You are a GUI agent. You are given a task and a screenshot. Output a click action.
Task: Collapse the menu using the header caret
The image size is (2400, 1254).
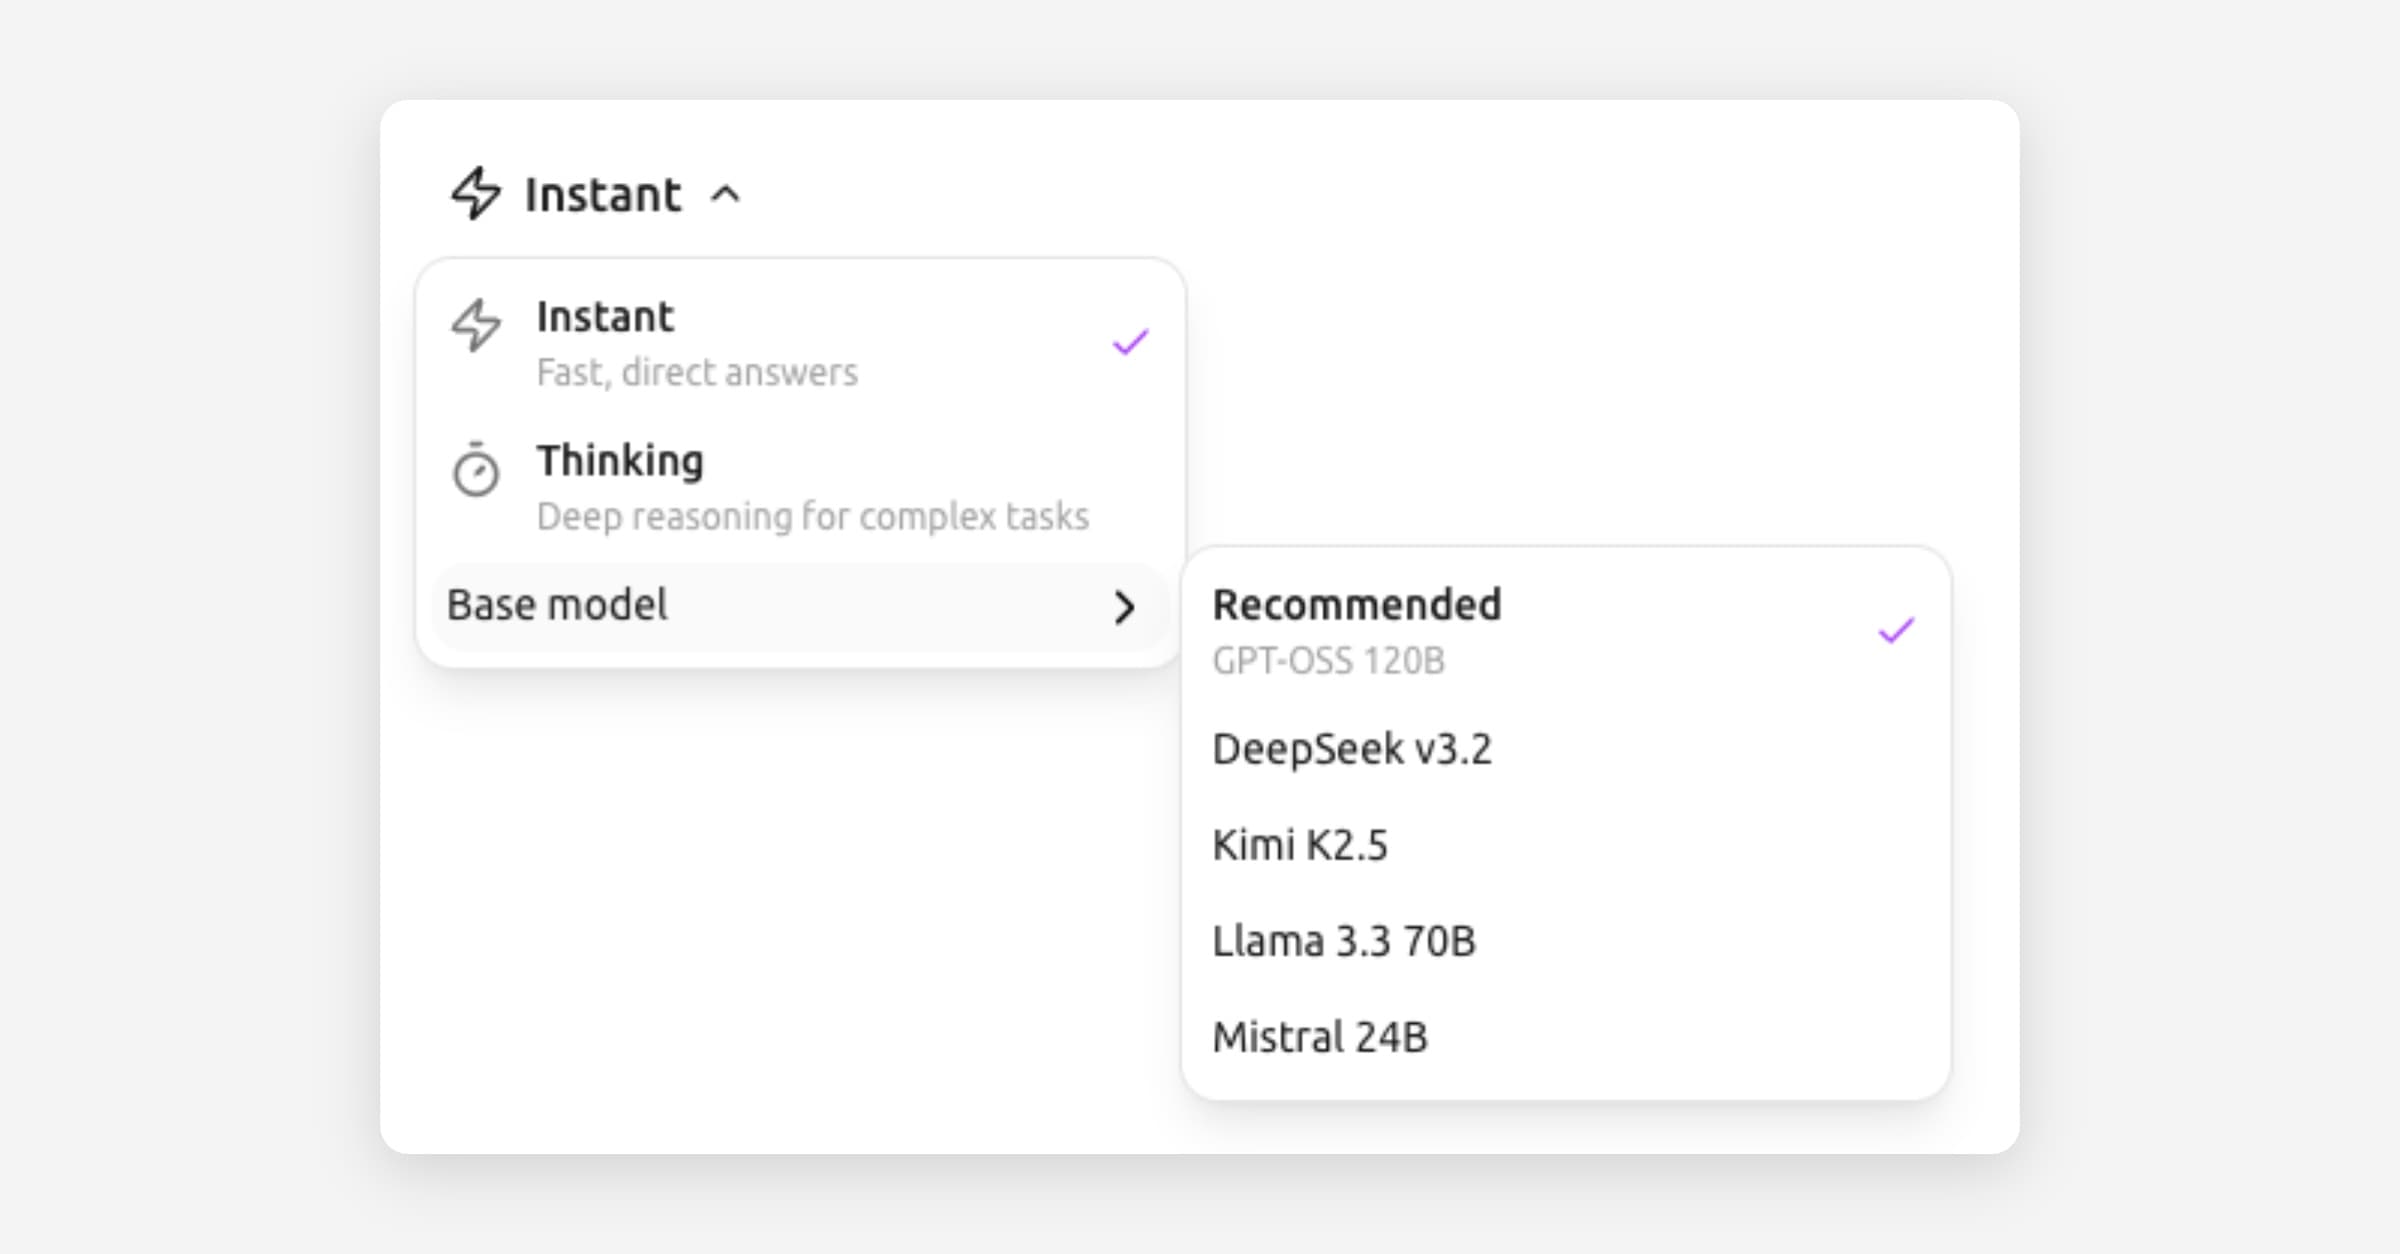pos(726,194)
